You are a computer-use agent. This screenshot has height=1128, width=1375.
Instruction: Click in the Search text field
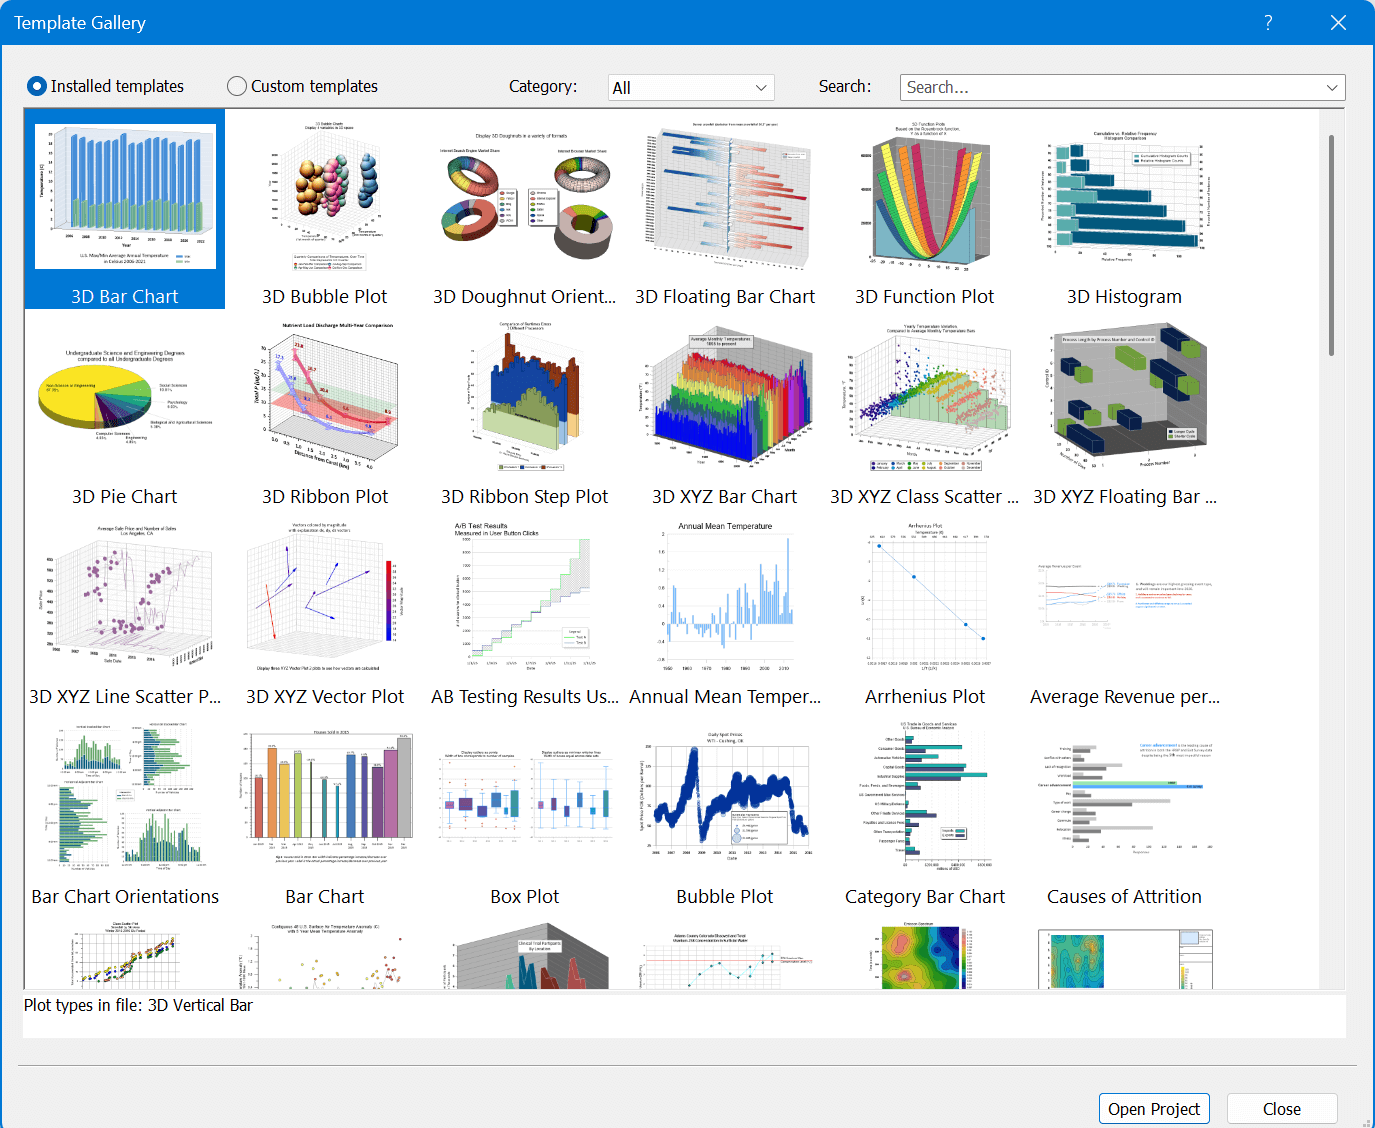click(x=1110, y=88)
